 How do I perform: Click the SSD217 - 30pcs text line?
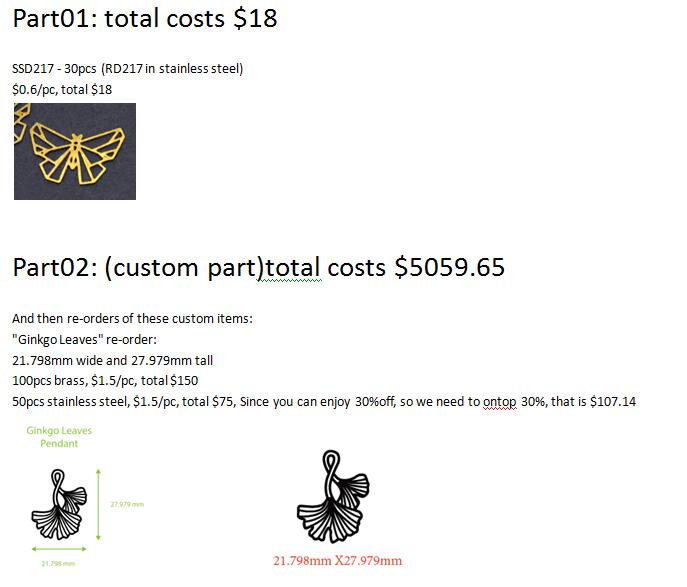[127, 69]
